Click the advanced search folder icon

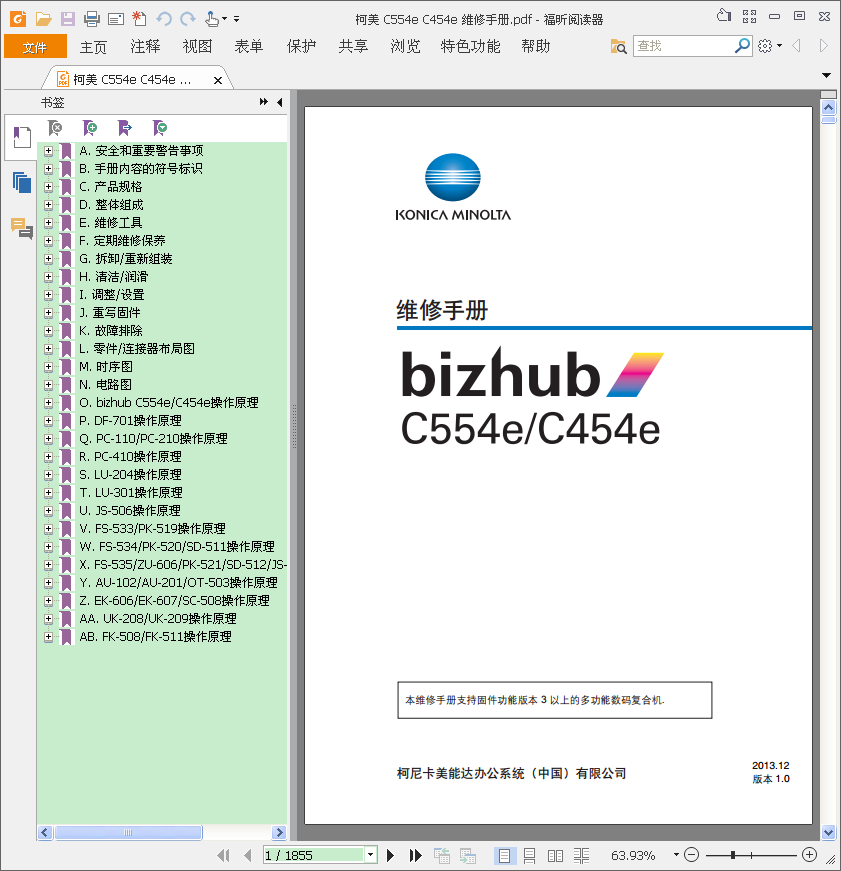point(618,46)
